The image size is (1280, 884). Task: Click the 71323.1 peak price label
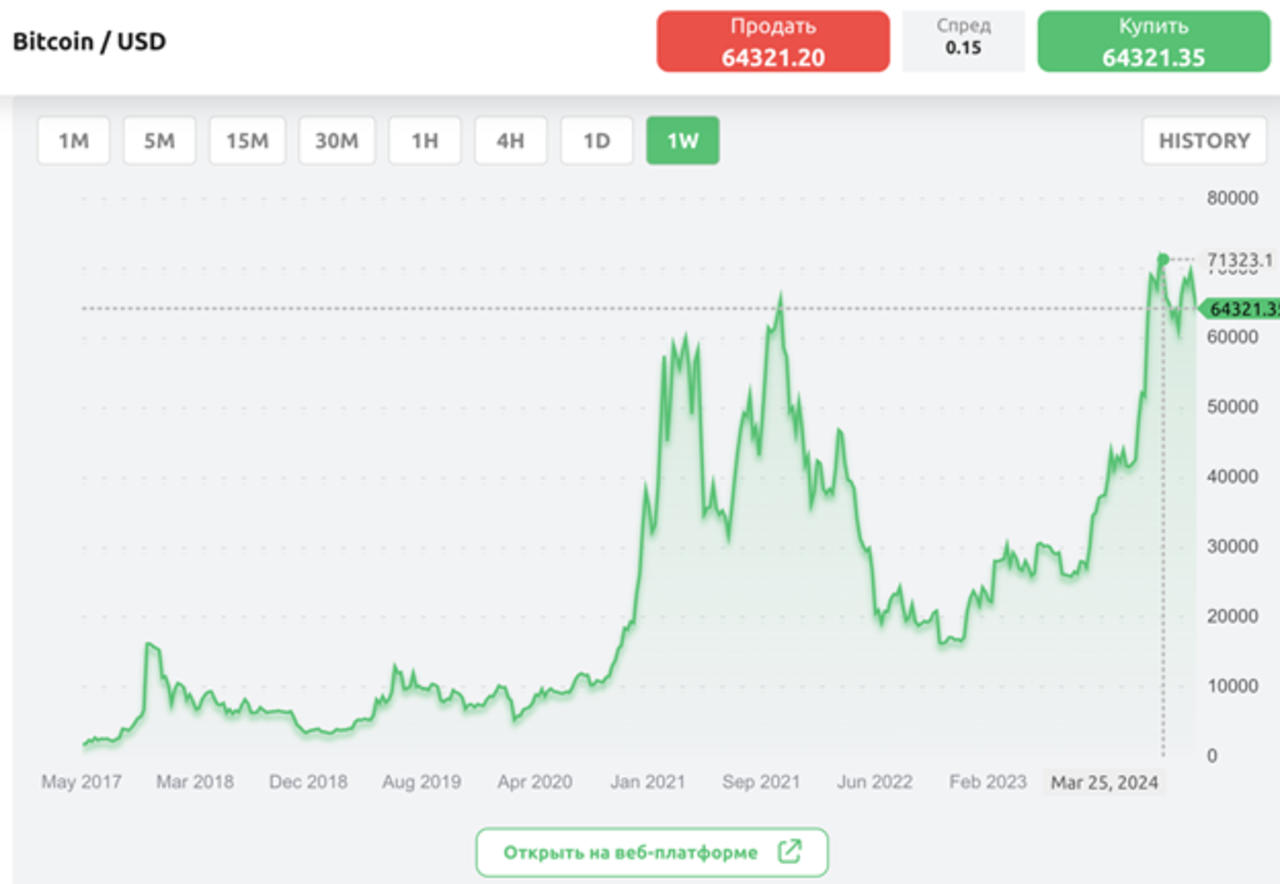point(1239,260)
